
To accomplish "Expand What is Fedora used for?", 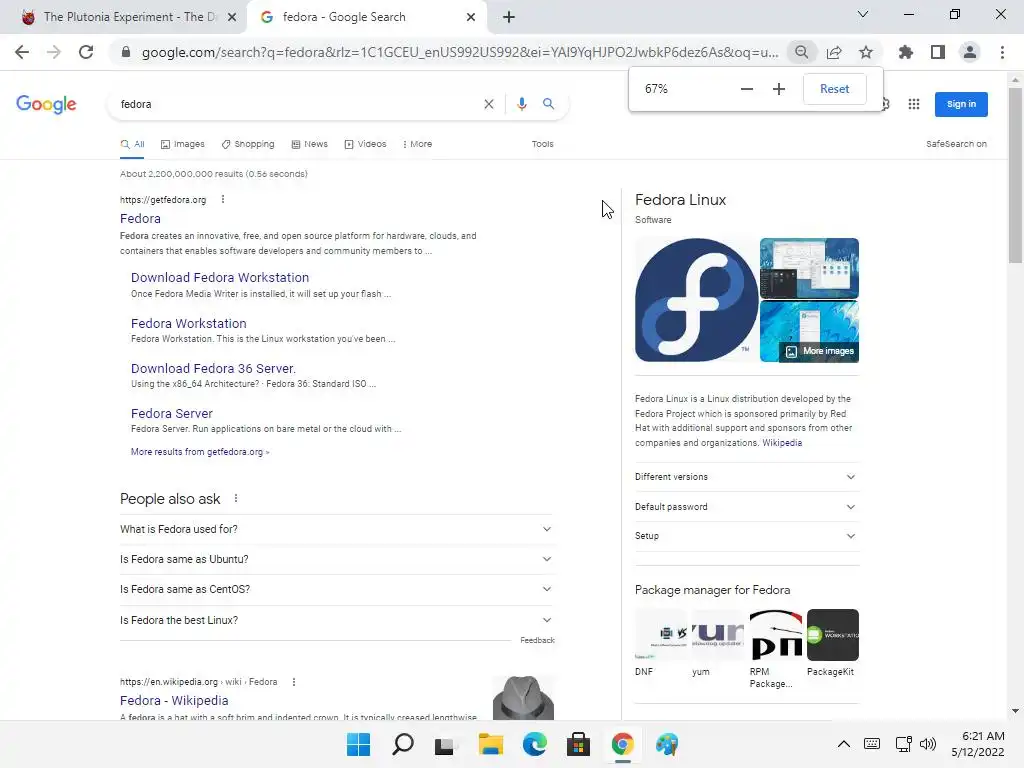I will click(x=336, y=529).
